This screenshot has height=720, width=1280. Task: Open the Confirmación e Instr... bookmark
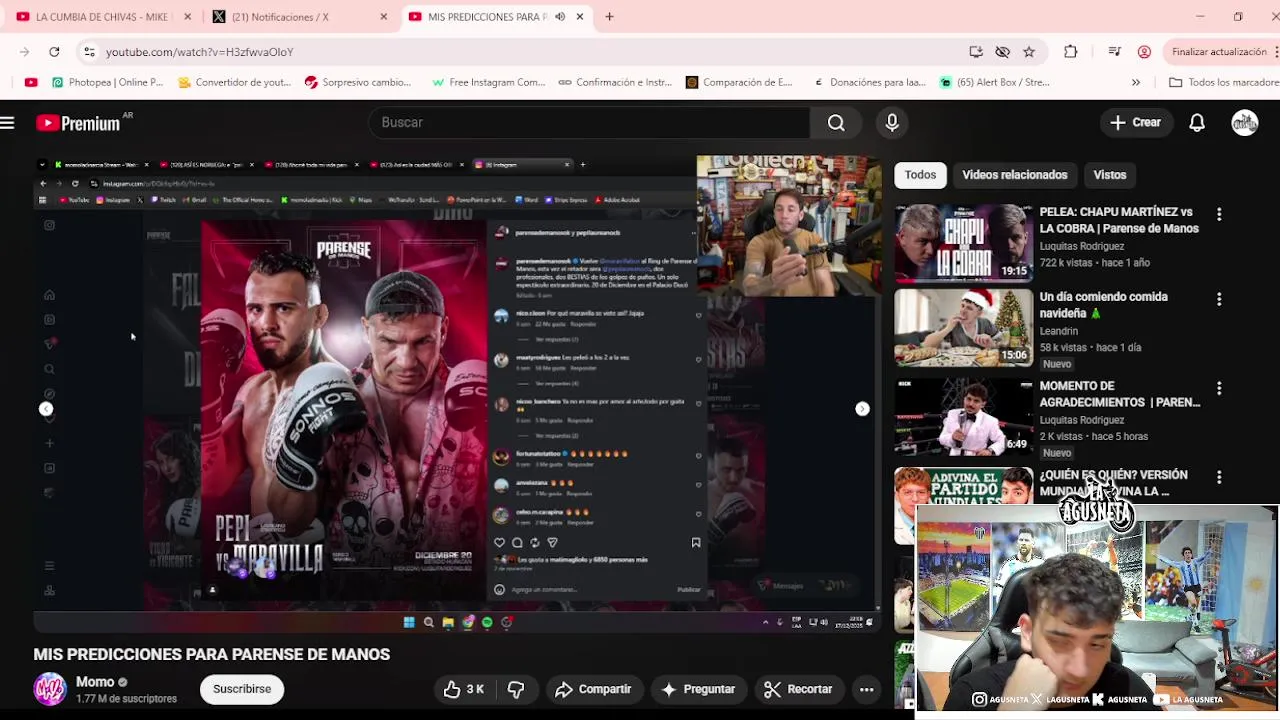(615, 83)
